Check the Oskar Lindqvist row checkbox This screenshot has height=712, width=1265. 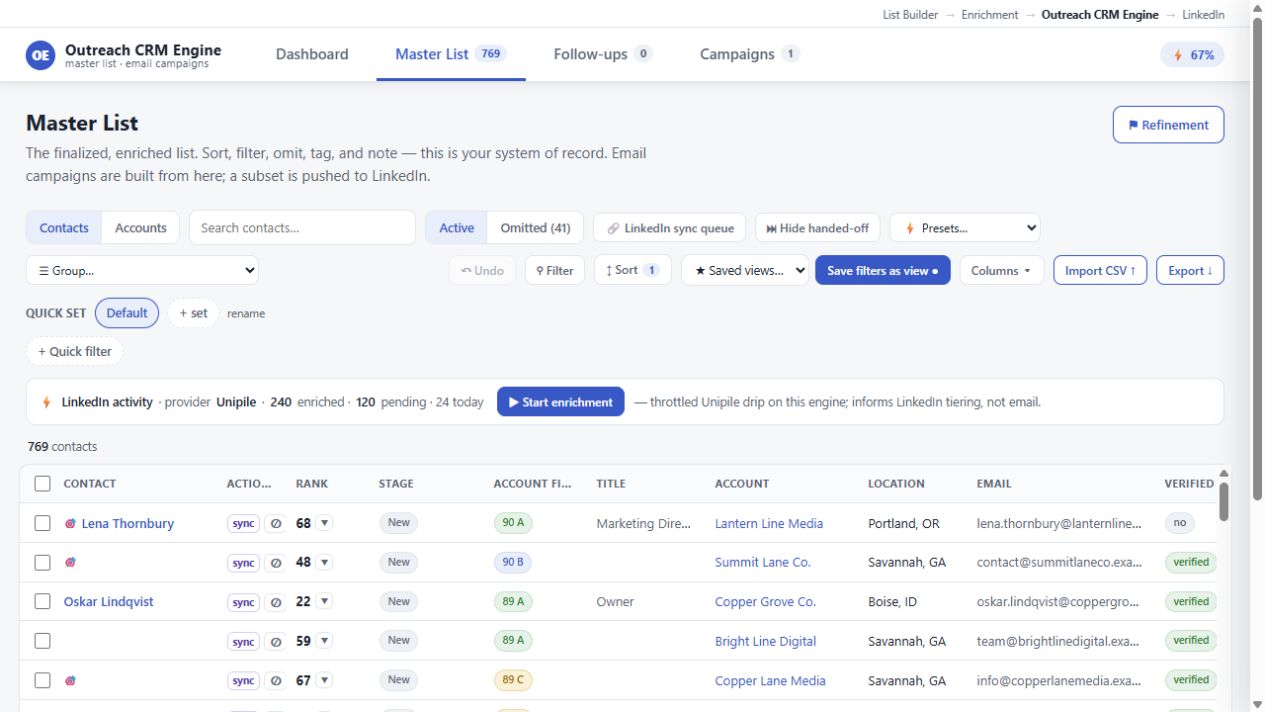click(42, 602)
